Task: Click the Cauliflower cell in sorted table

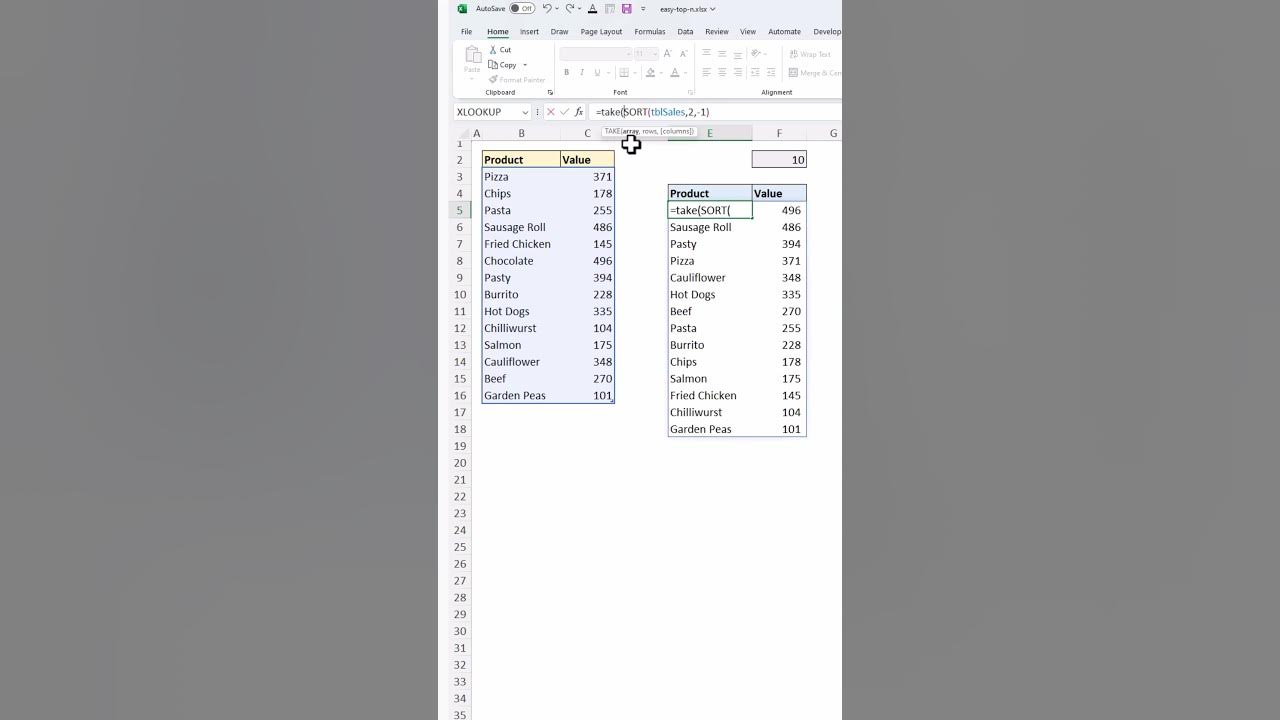Action: (x=710, y=278)
